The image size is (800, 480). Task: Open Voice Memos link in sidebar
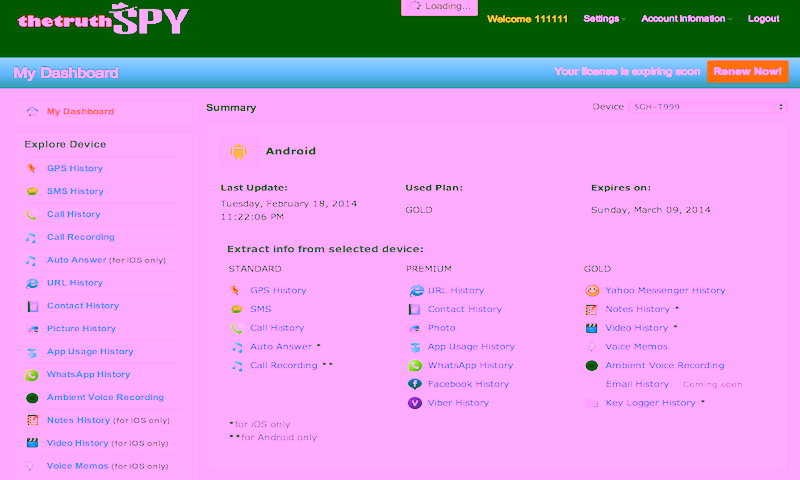(x=77, y=466)
